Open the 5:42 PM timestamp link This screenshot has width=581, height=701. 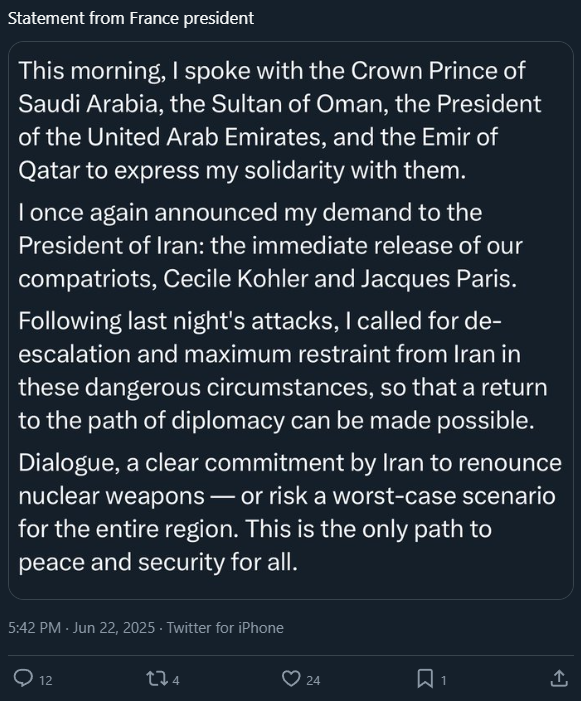click(34, 628)
